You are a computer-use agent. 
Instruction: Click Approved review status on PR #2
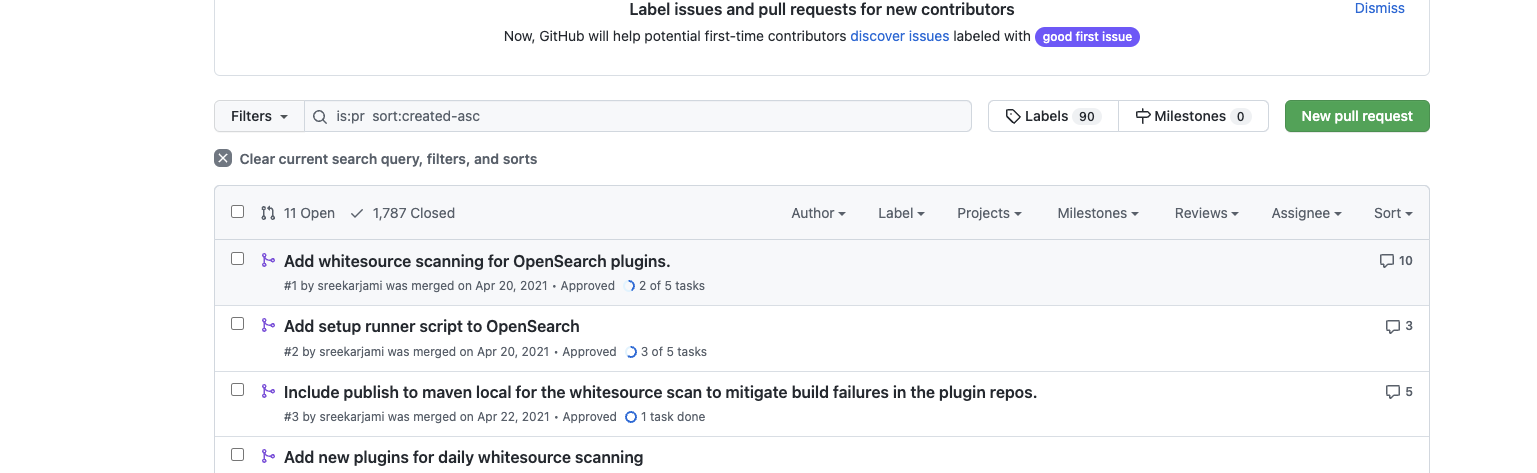coord(589,352)
